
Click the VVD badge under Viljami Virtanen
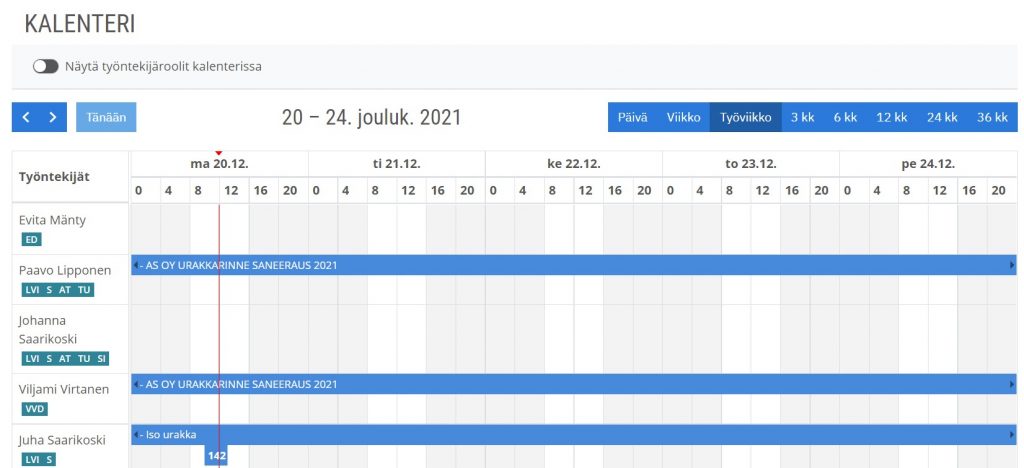pos(35,409)
